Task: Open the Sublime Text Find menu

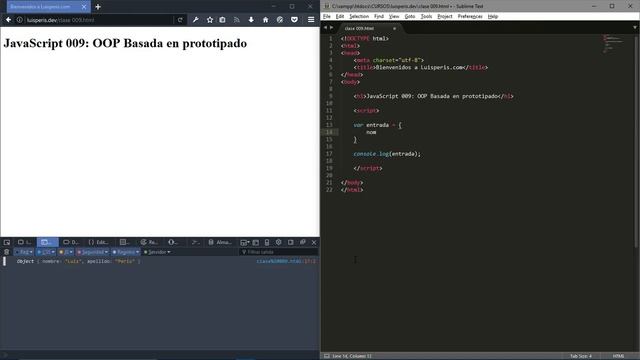Action: (379, 16)
